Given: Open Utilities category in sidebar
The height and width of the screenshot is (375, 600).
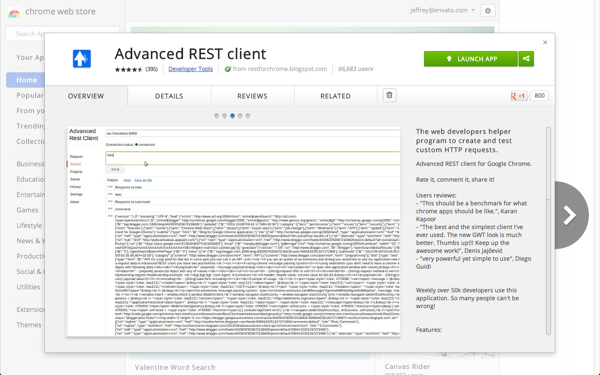Looking at the screenshot, I should (x=28, y=287).
